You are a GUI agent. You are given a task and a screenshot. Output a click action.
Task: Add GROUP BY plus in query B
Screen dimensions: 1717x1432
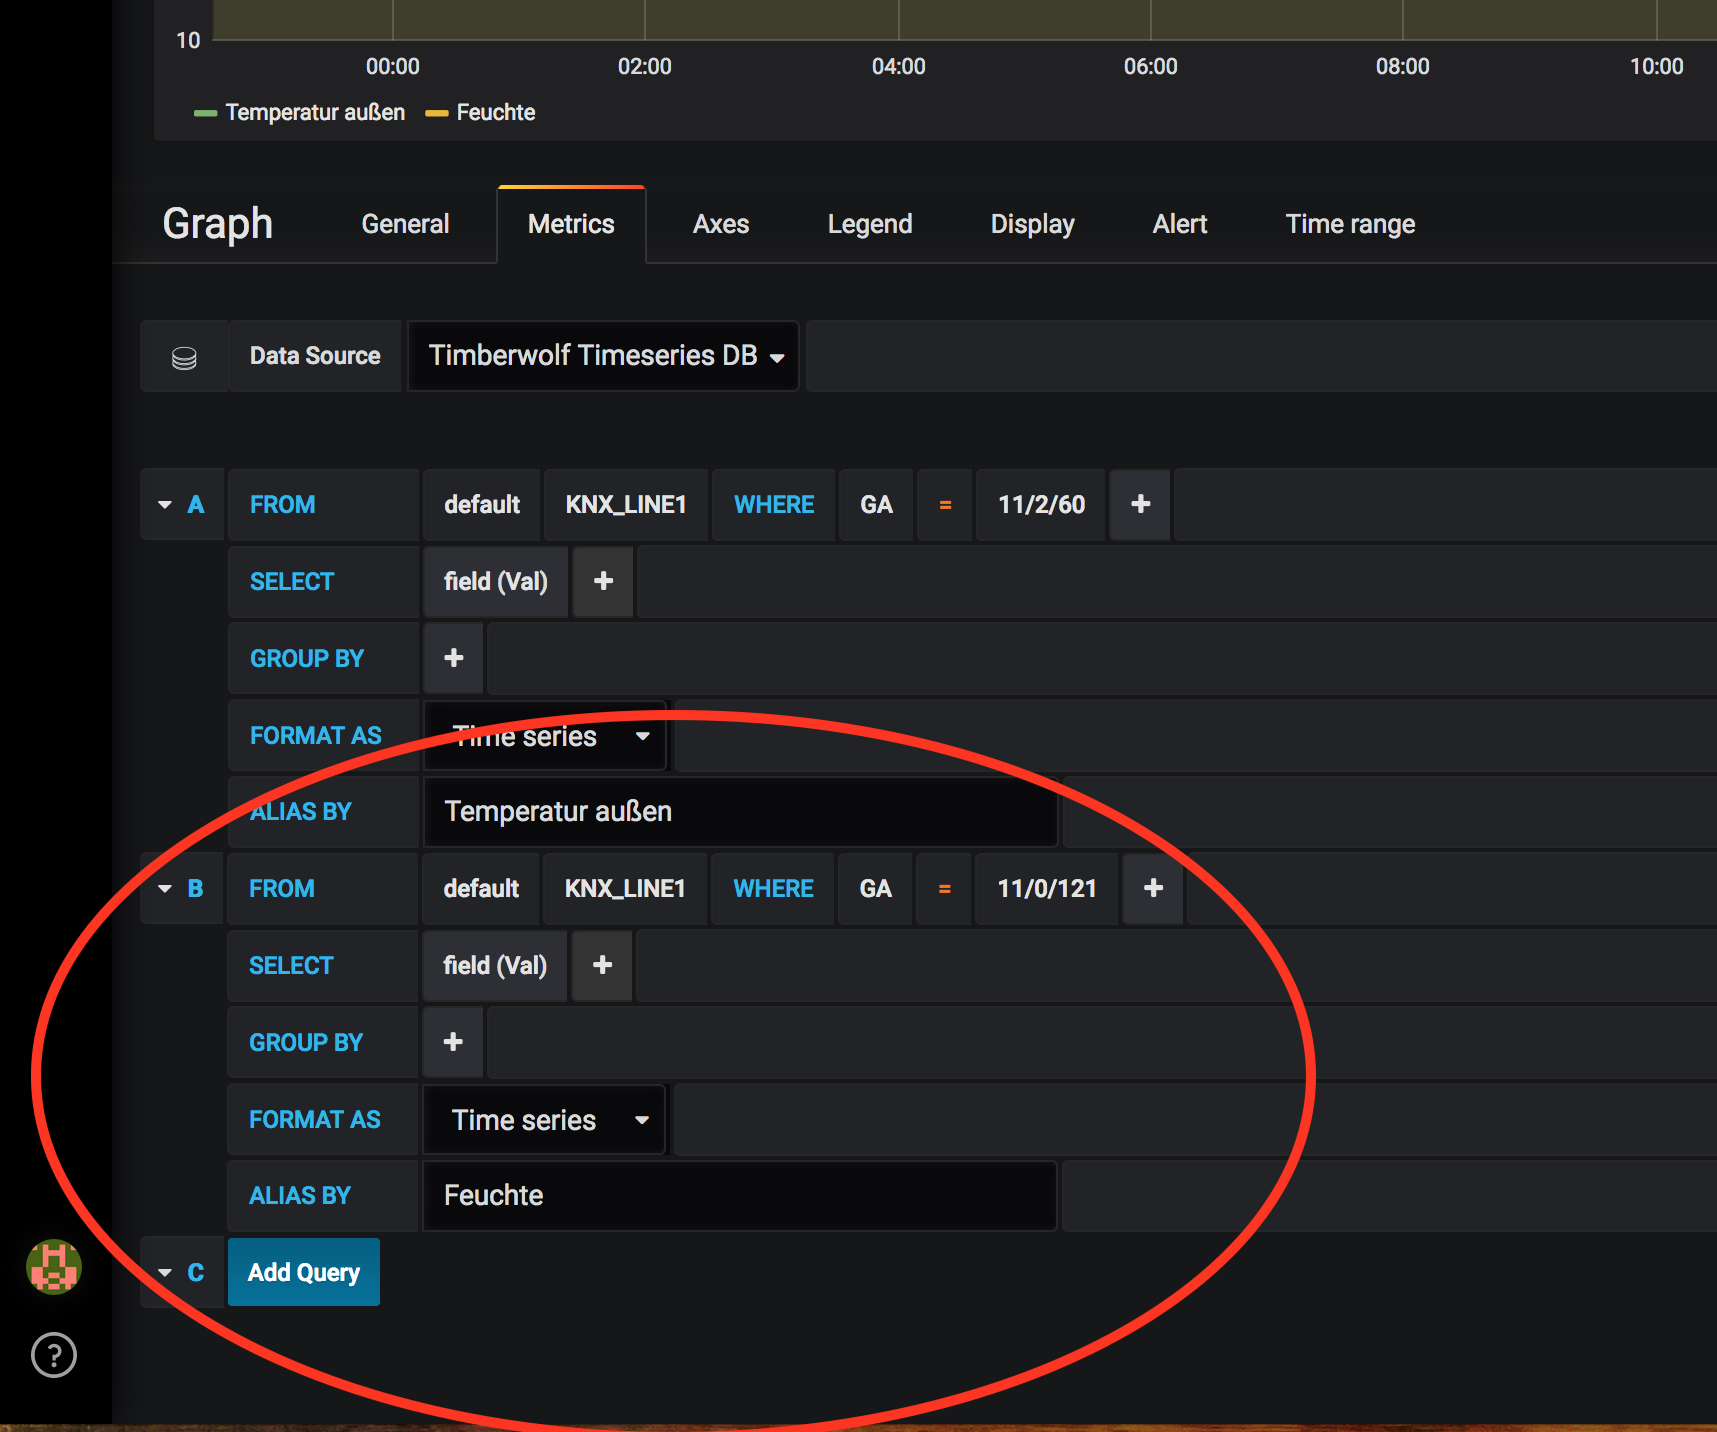coord(453,1042)
